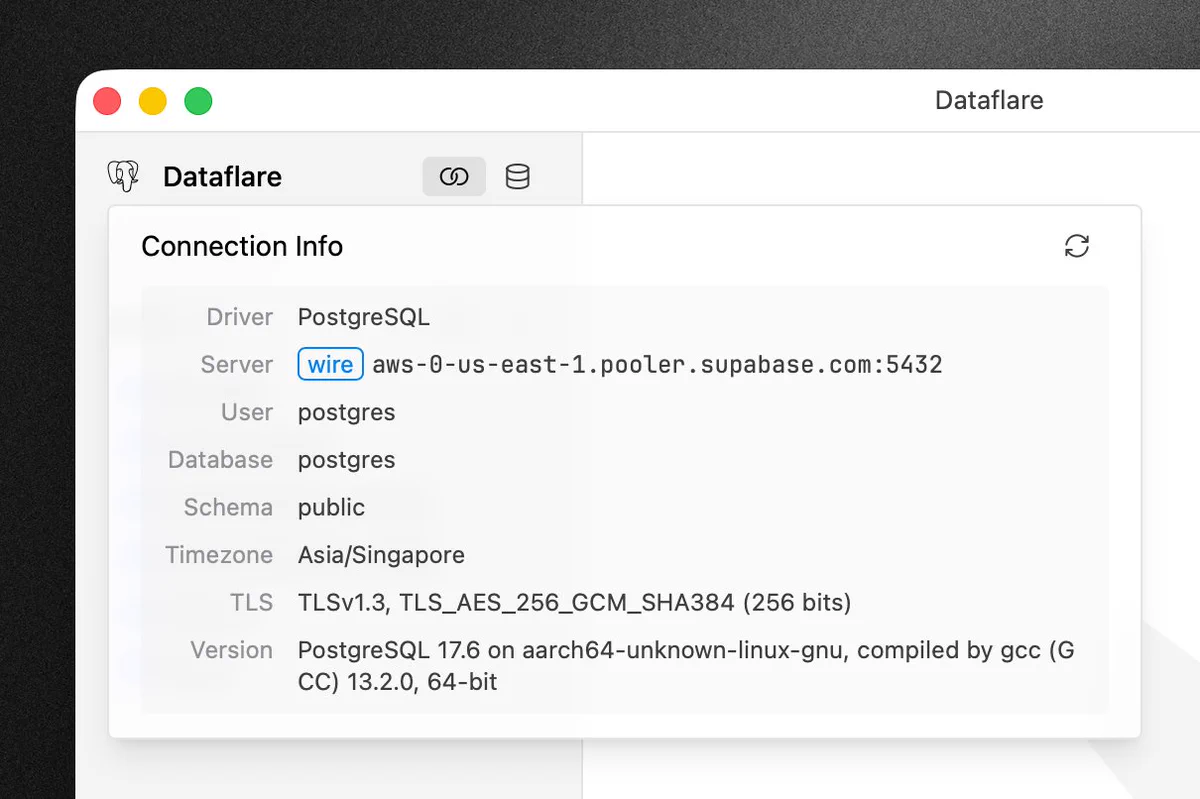Click the PostgreSQL elephant icon beside Dataflare
This screenshot has width=1200, height=799.
point(122,177)
